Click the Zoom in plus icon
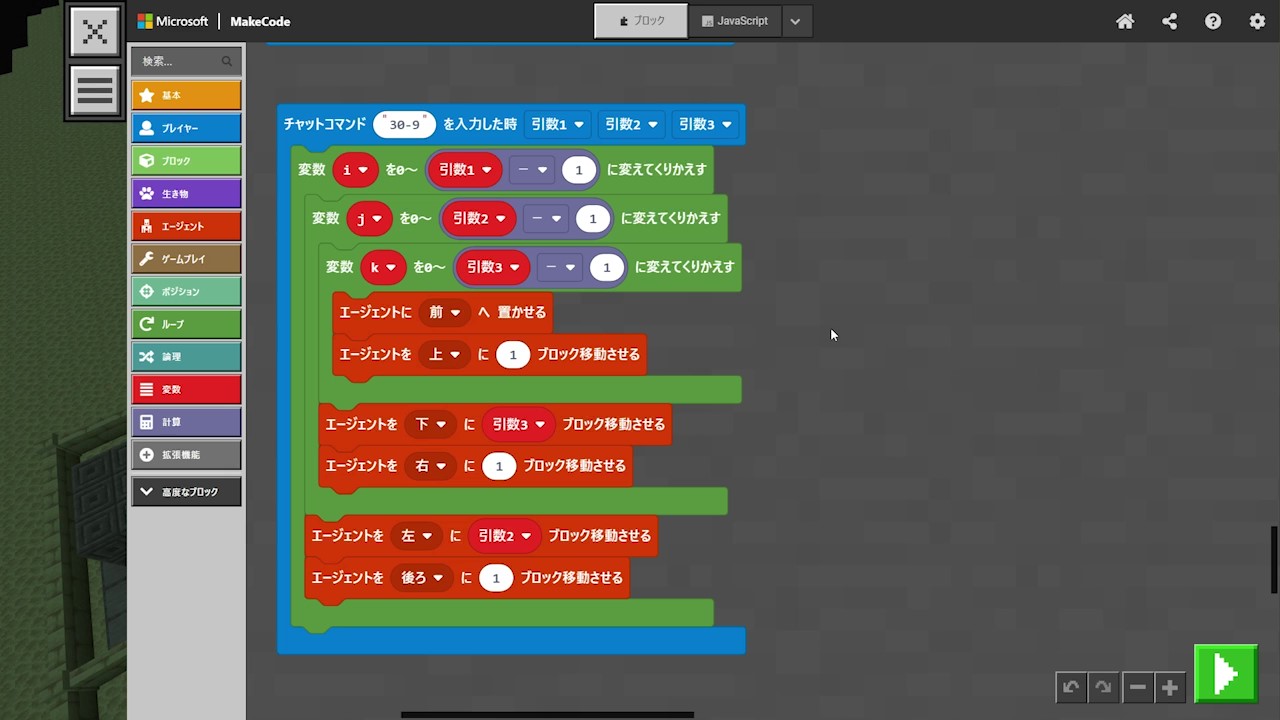Screen dimensions: 1280x720 [x=1169, y=687]
